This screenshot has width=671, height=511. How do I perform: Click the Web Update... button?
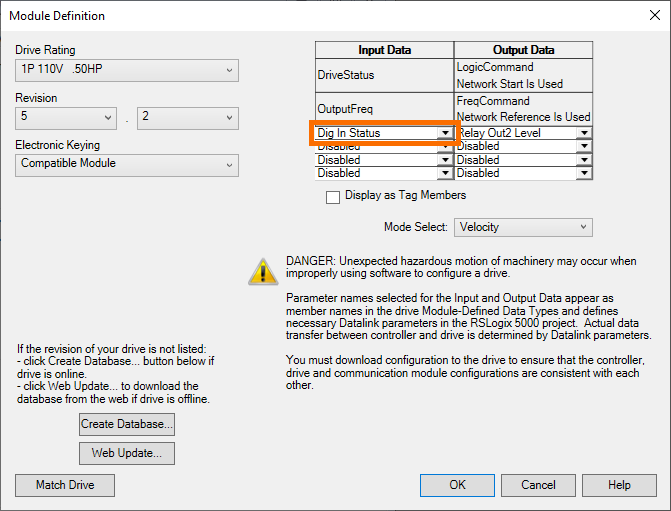(x=127, y=453)
